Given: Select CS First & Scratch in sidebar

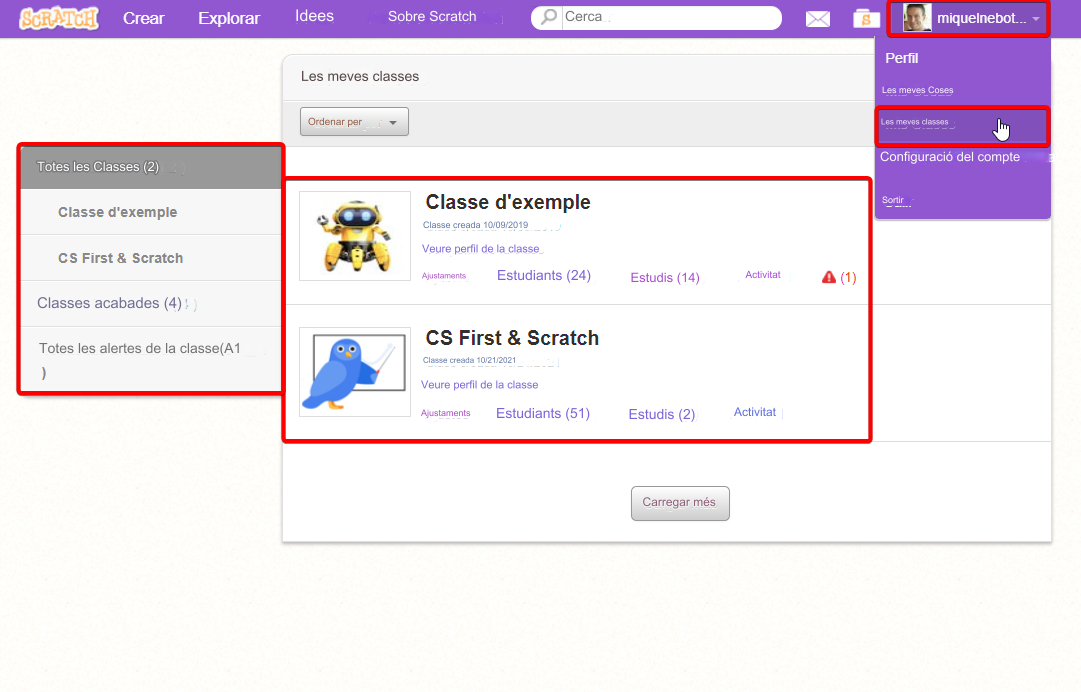Looking at the screenshot, I should pyautogui.click(x=120, y=258).
